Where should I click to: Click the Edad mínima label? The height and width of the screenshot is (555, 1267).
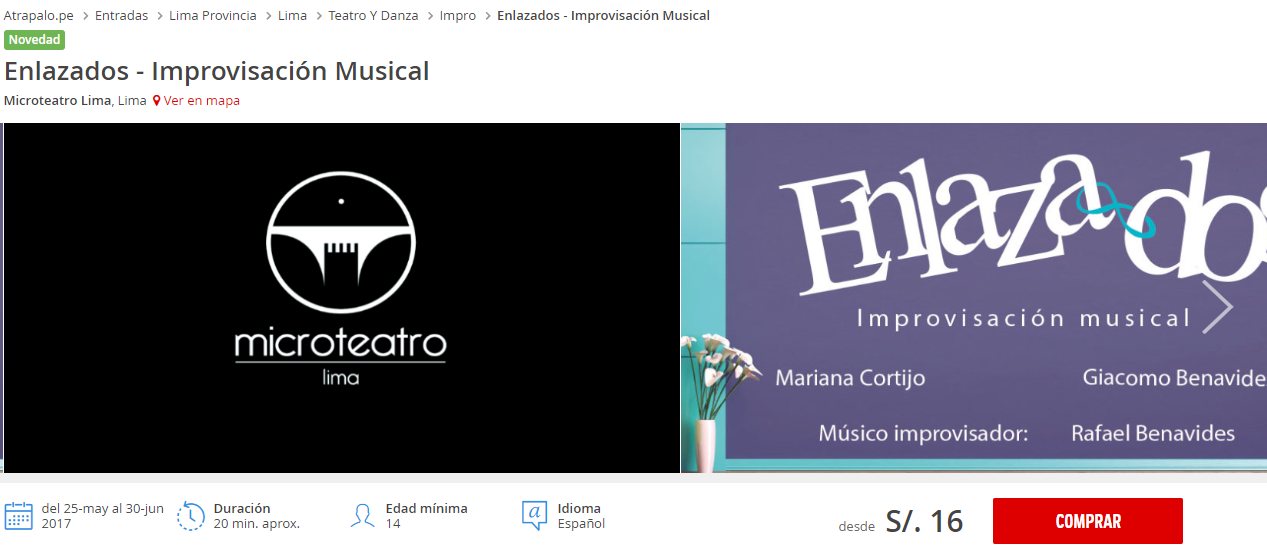(426, 508)
